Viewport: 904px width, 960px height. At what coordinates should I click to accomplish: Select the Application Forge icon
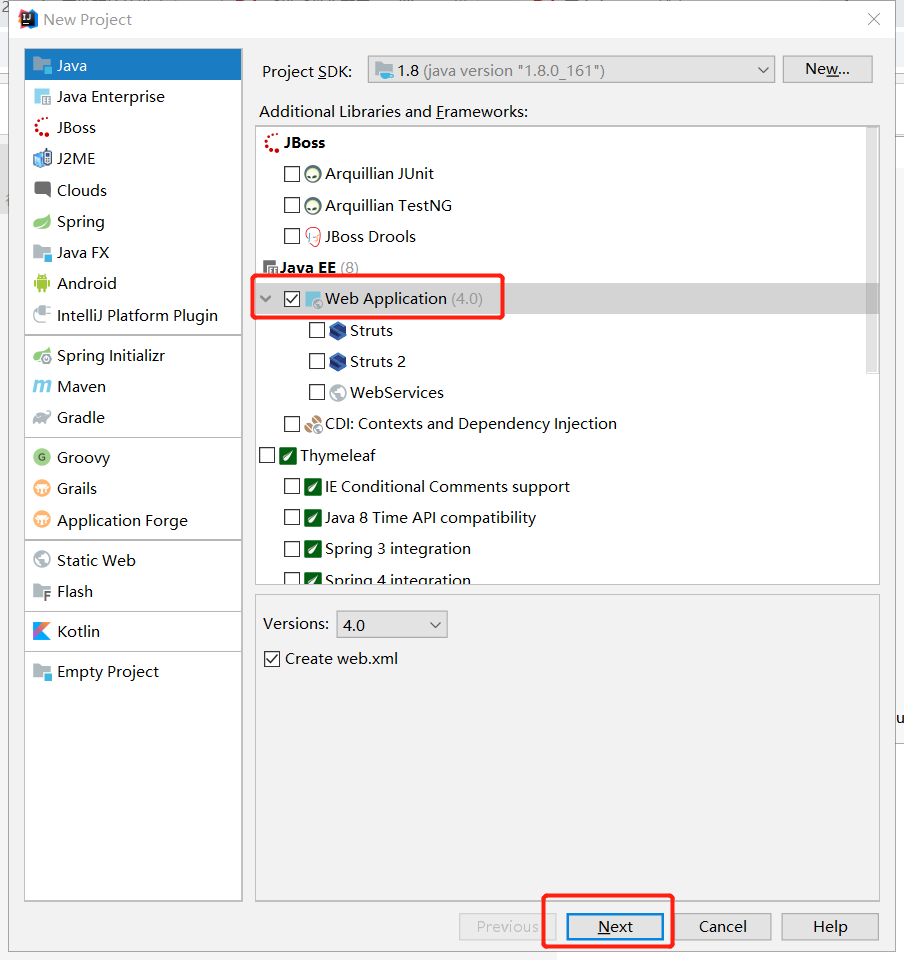[x=42, y=520]
